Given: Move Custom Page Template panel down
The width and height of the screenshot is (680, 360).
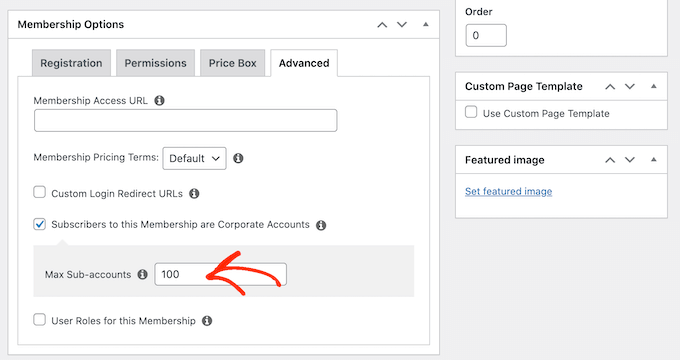Looking at the screenshot, I should 630,87.
